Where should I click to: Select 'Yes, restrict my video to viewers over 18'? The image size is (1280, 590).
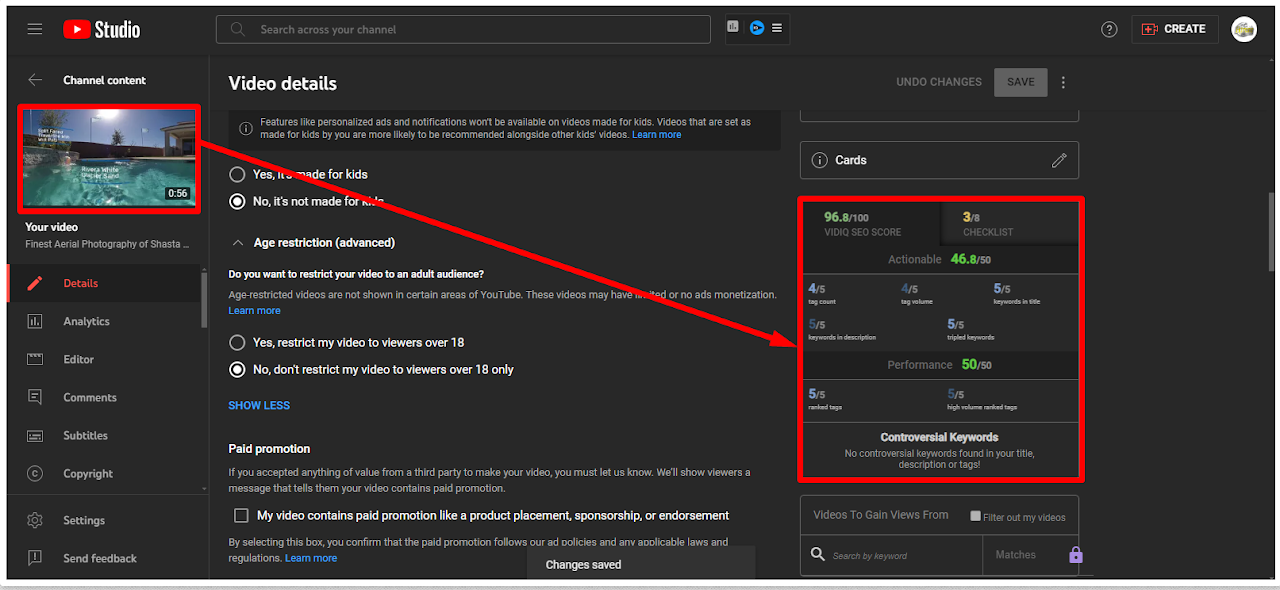tap(237, 342)
